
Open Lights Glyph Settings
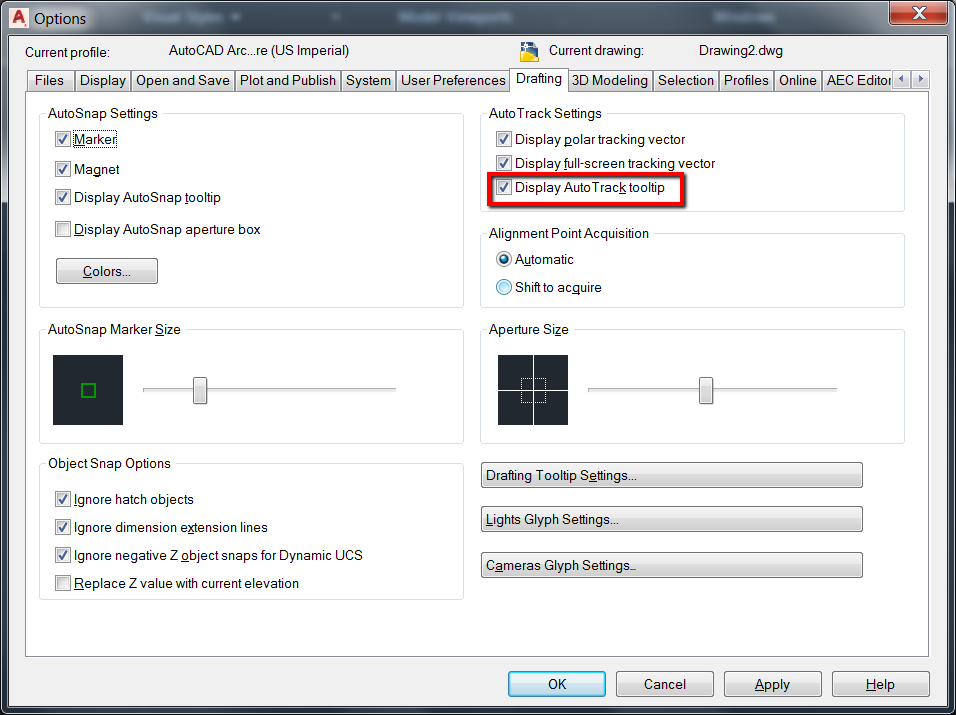click(670, 519)
